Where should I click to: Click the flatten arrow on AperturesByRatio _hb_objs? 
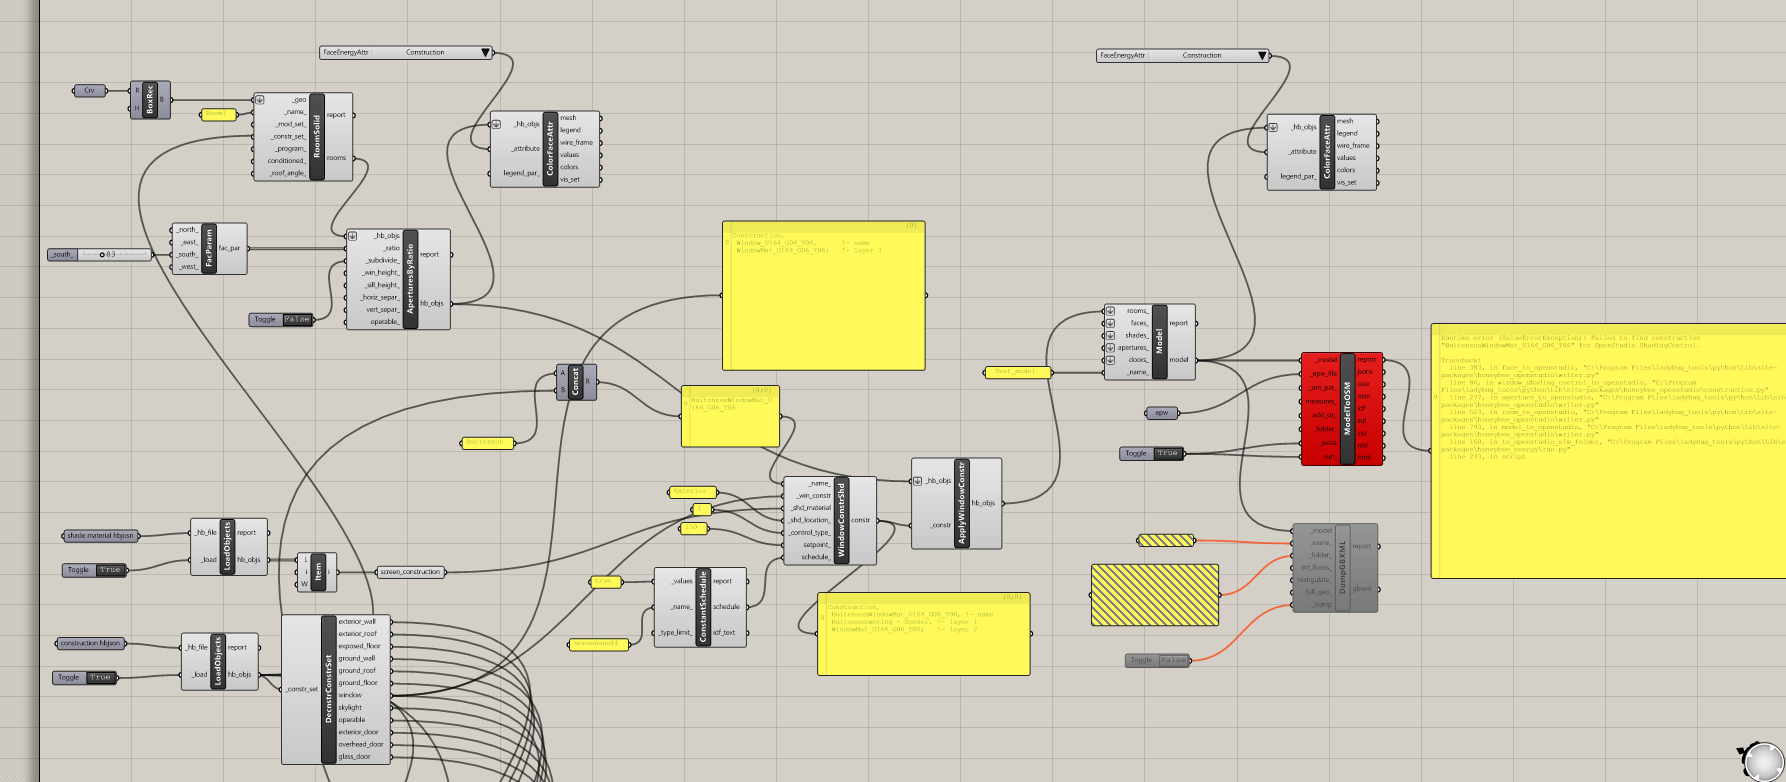click(x=353, y=236)
